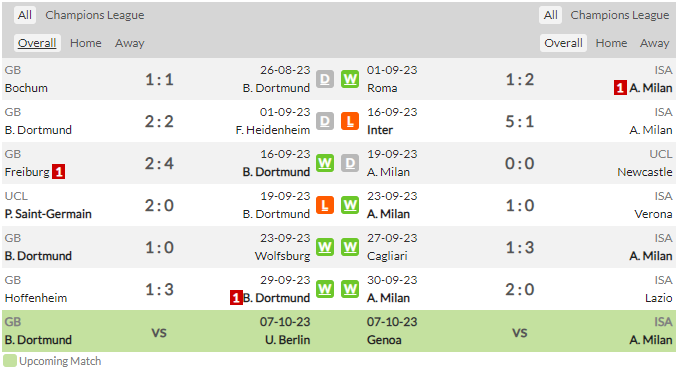The image size is (680, 383).
Task: Click the red card icon next to Freiburg
Action: tap(59, 172)
